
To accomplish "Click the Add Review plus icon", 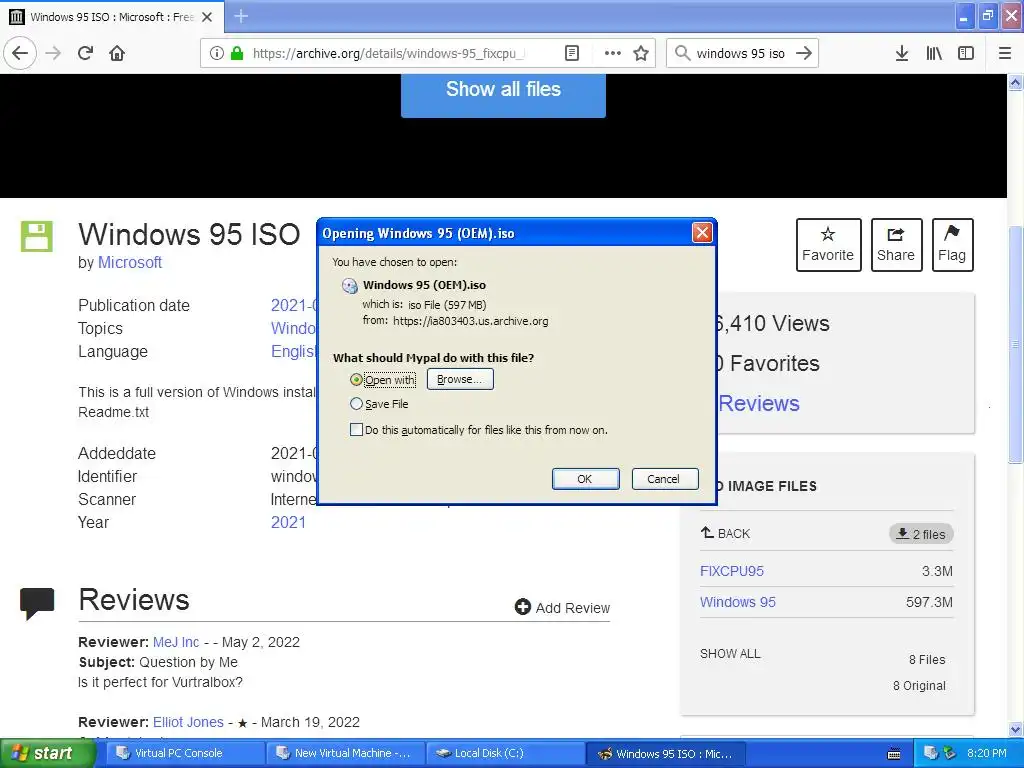I will coord(522,607).
